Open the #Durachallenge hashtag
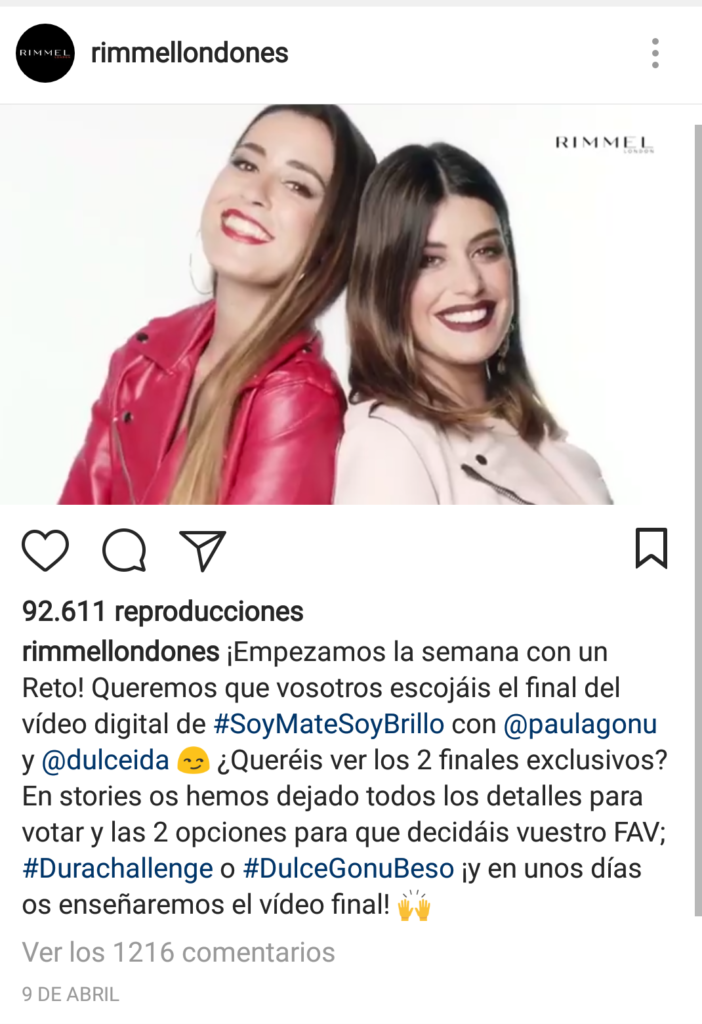This screenshot has width=702, height=1024. (118, 869)
